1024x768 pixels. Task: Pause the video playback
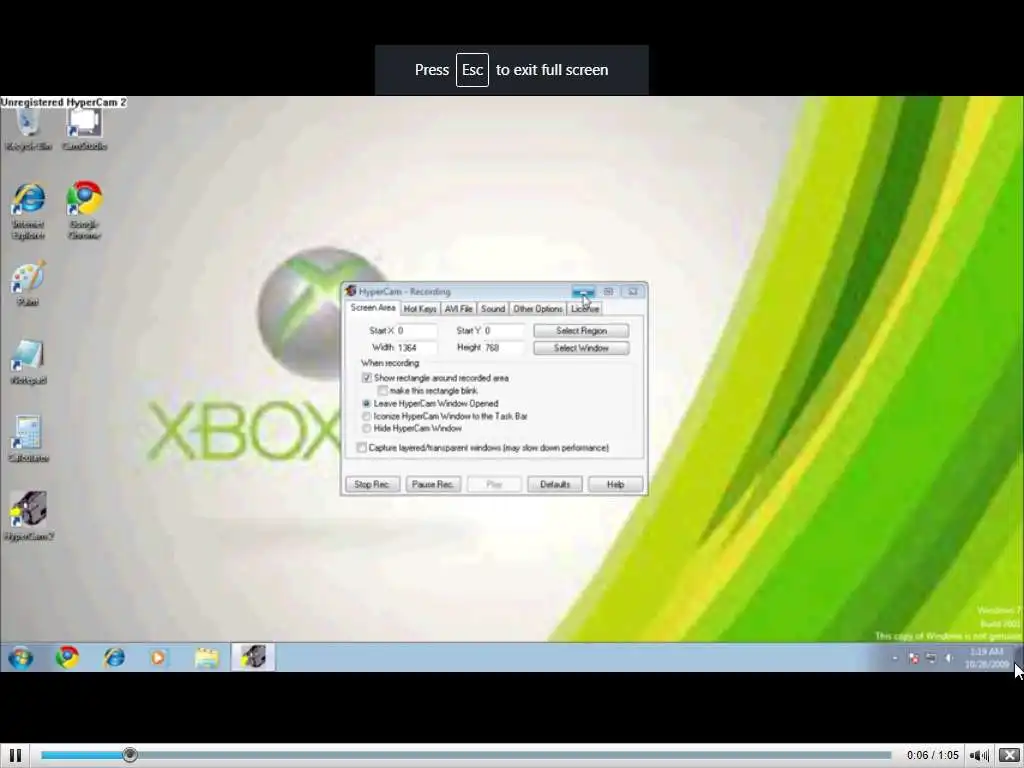click(16, 755)
